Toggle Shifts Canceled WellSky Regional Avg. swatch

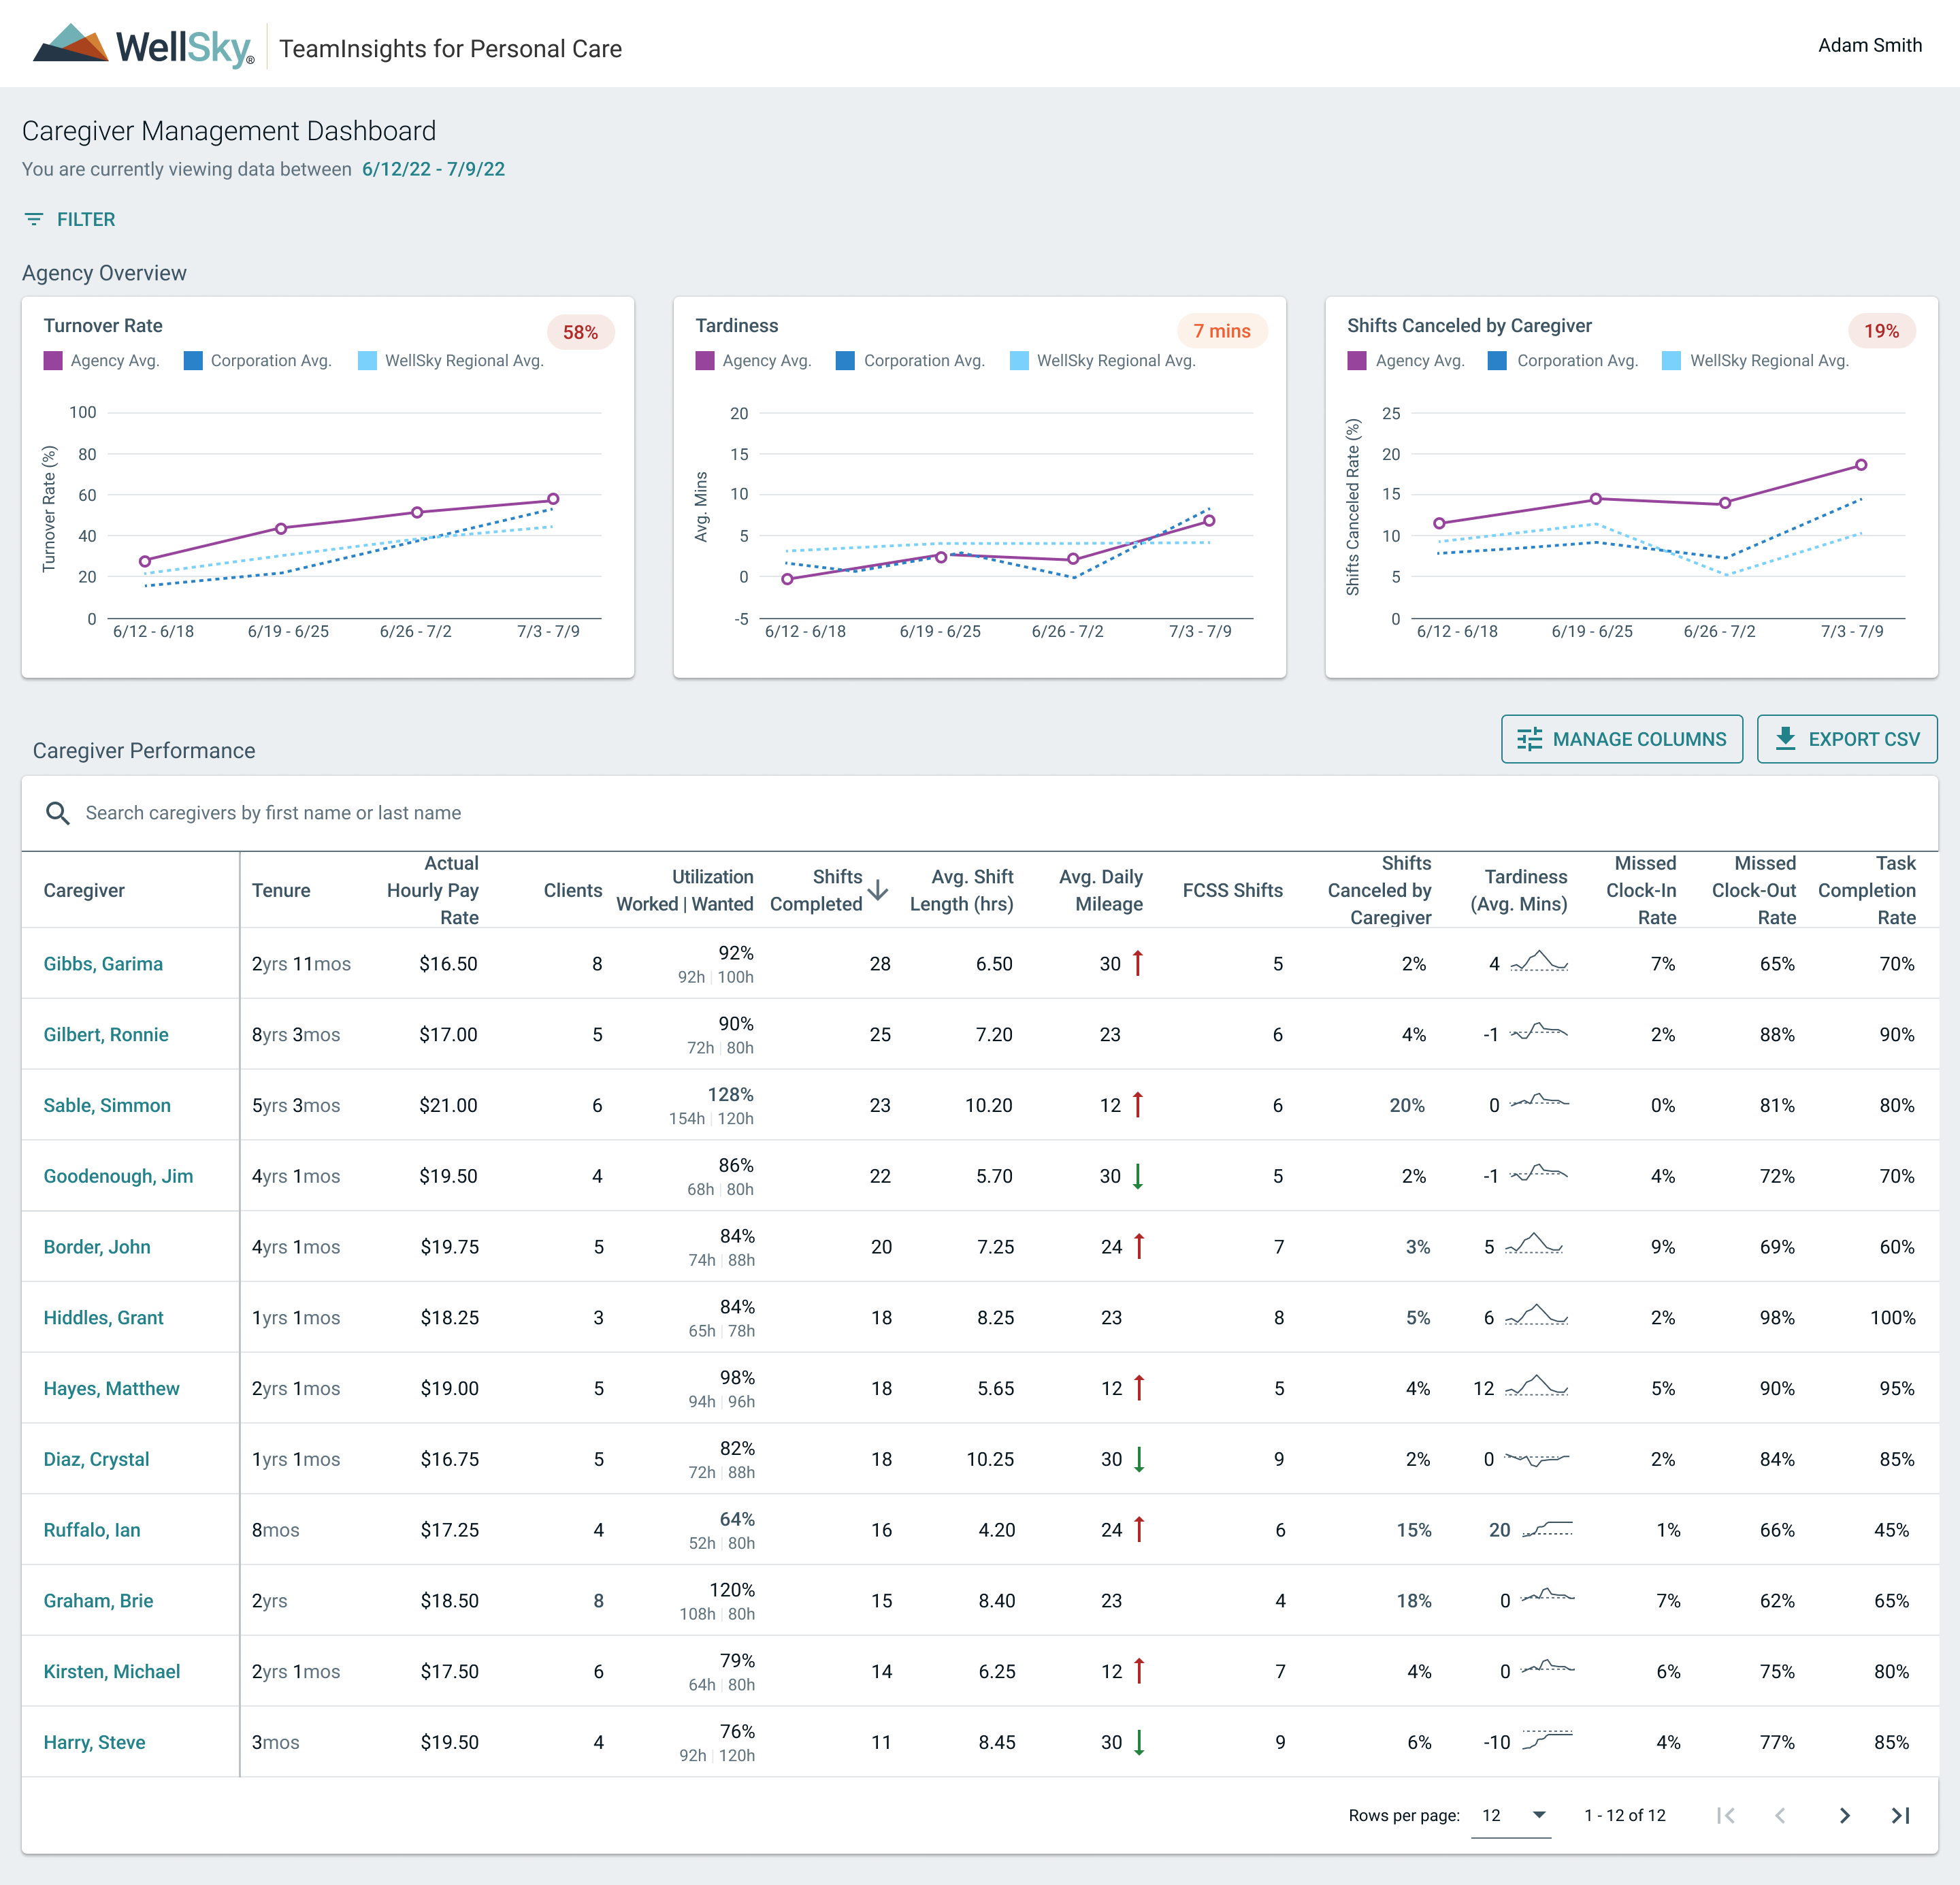coord(1671,361)
